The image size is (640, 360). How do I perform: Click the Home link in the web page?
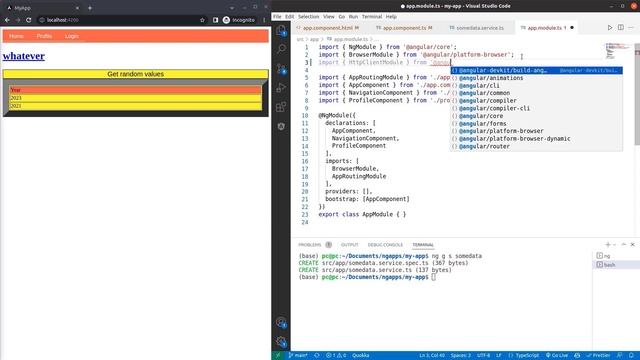click(16, 36)
